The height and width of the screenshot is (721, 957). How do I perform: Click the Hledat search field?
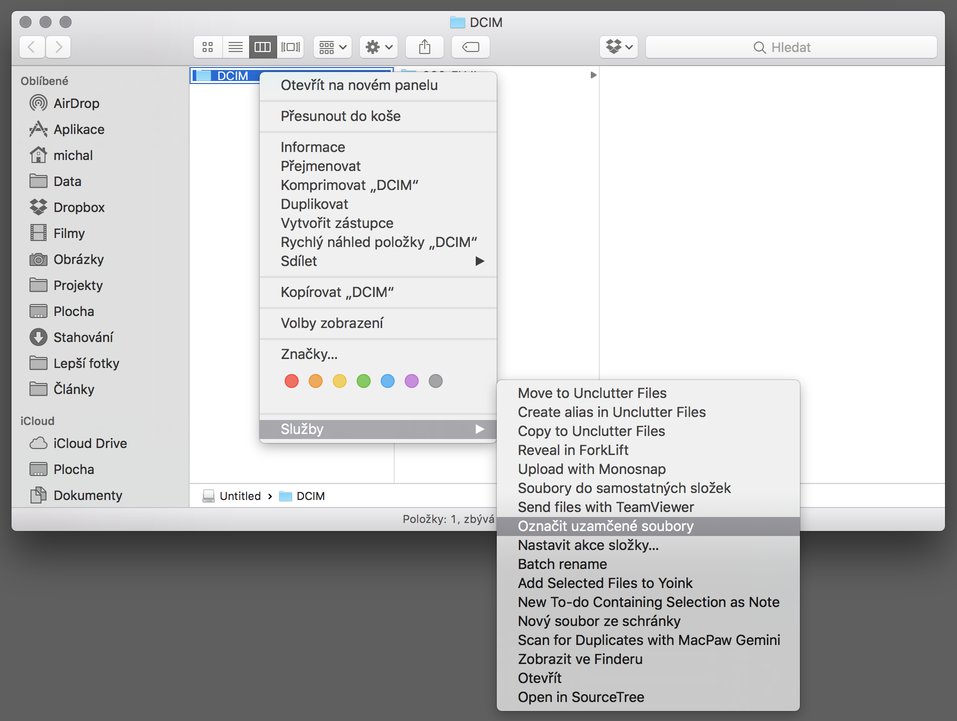click(x=791, y=47)
